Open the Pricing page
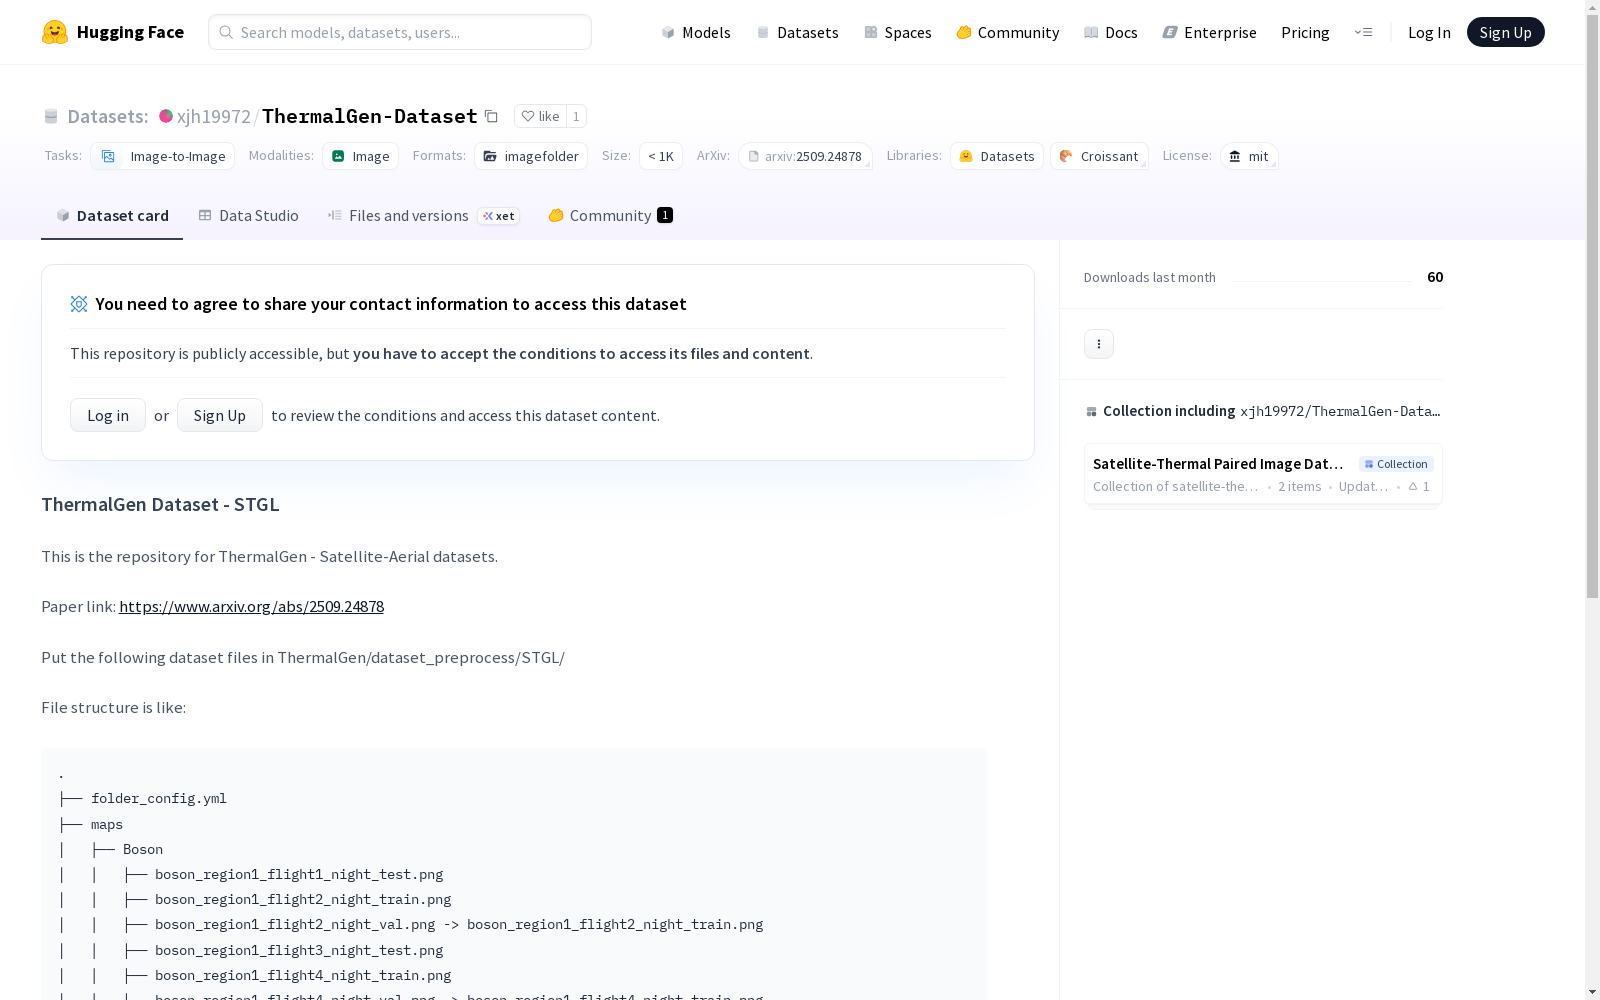The image size is (1600, 1000). (x=1305, y=32)
